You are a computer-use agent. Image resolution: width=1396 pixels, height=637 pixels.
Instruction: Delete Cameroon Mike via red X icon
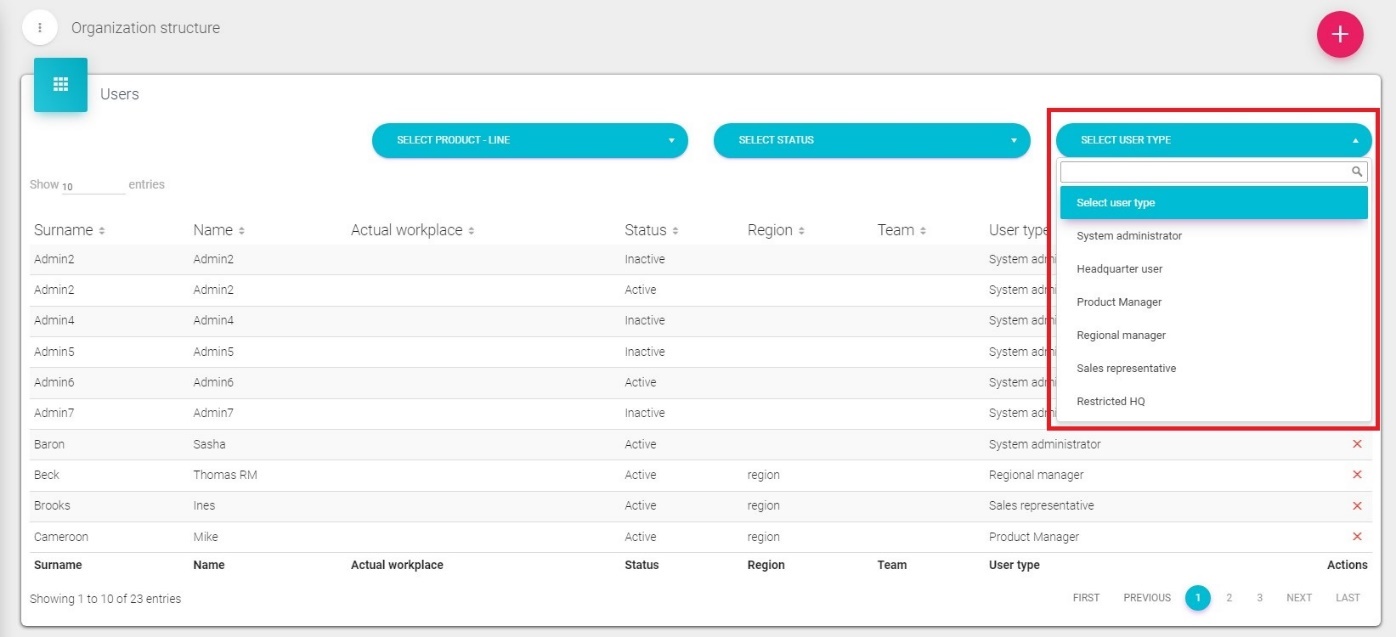[1357, 537]
